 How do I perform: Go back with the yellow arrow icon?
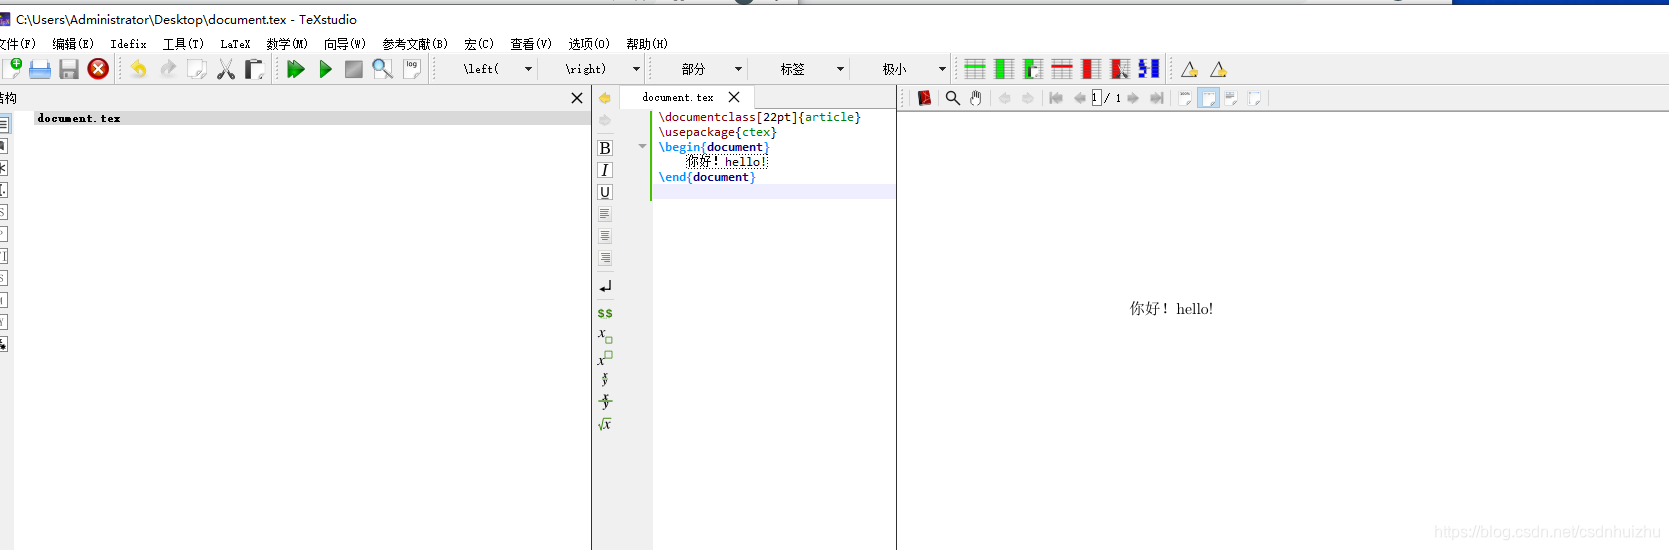click(605, 98)
